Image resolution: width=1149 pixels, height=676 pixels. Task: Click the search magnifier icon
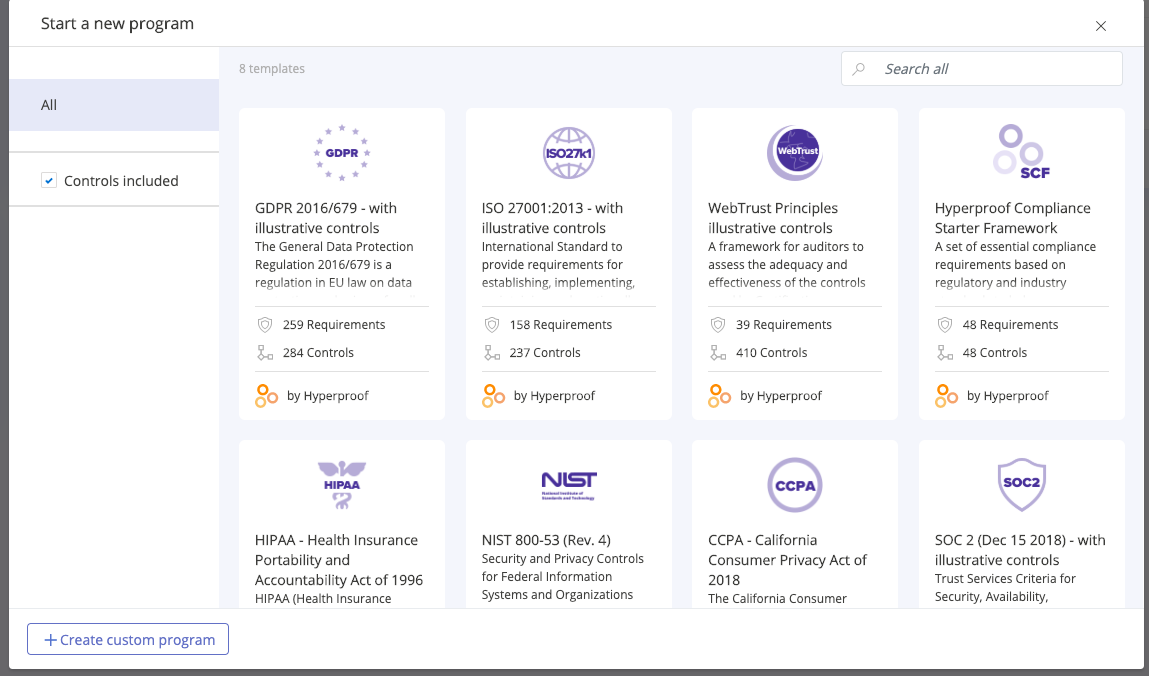pos(859,69)
